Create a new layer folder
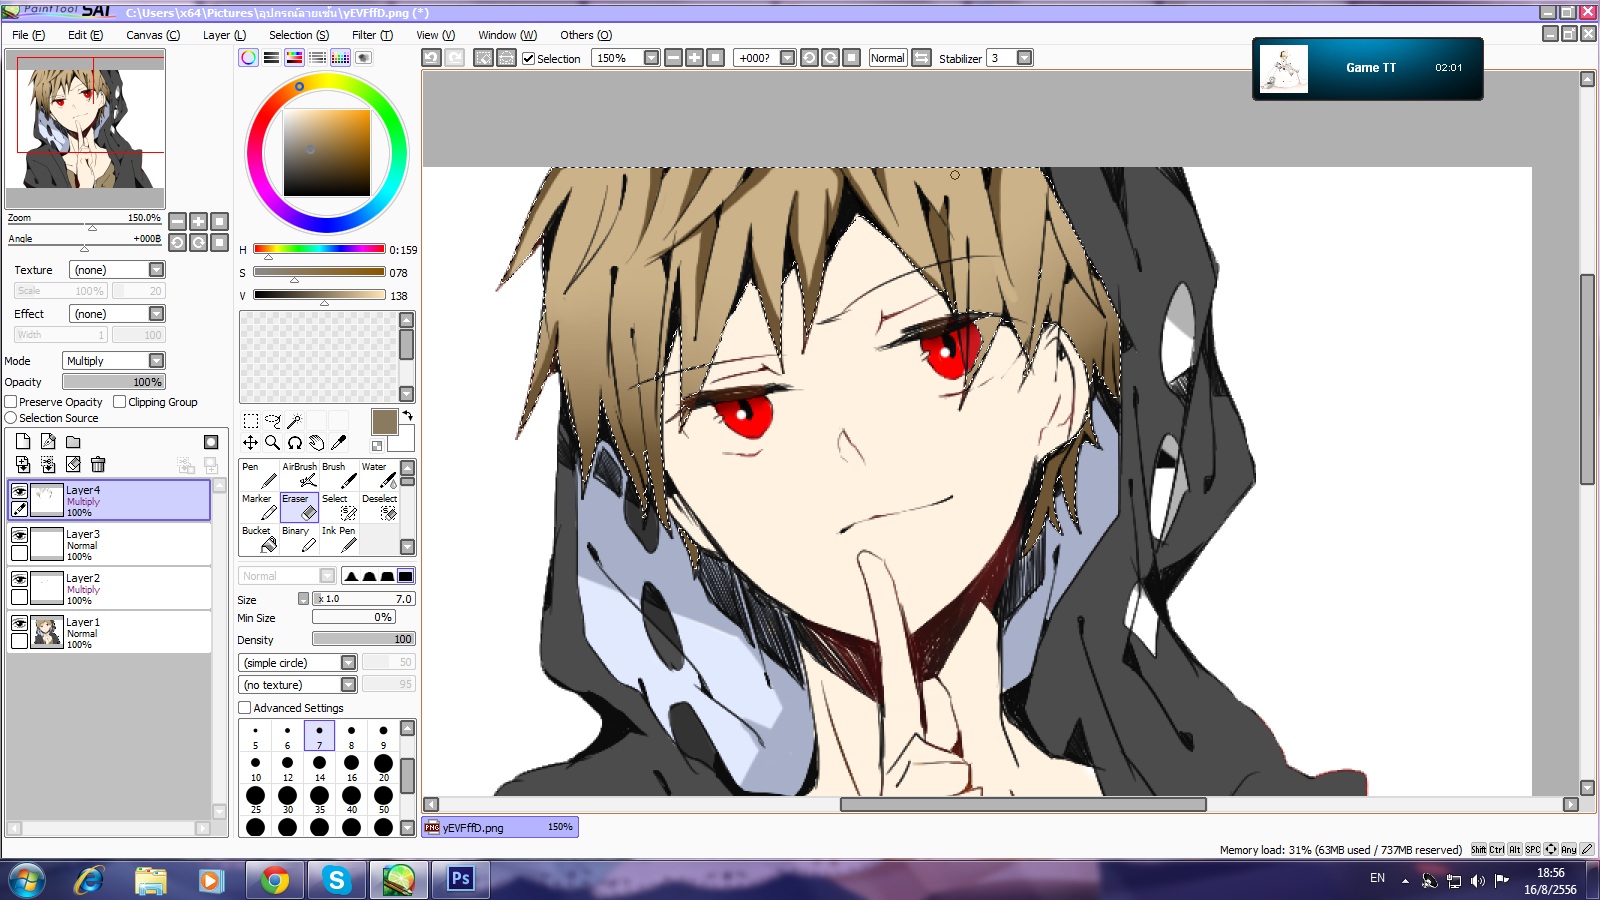This screenshot has height=900, width=1600. (73, 442)
